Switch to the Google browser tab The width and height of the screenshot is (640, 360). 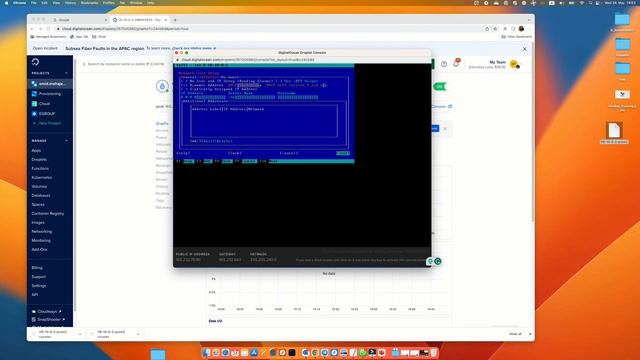(79, 20)
